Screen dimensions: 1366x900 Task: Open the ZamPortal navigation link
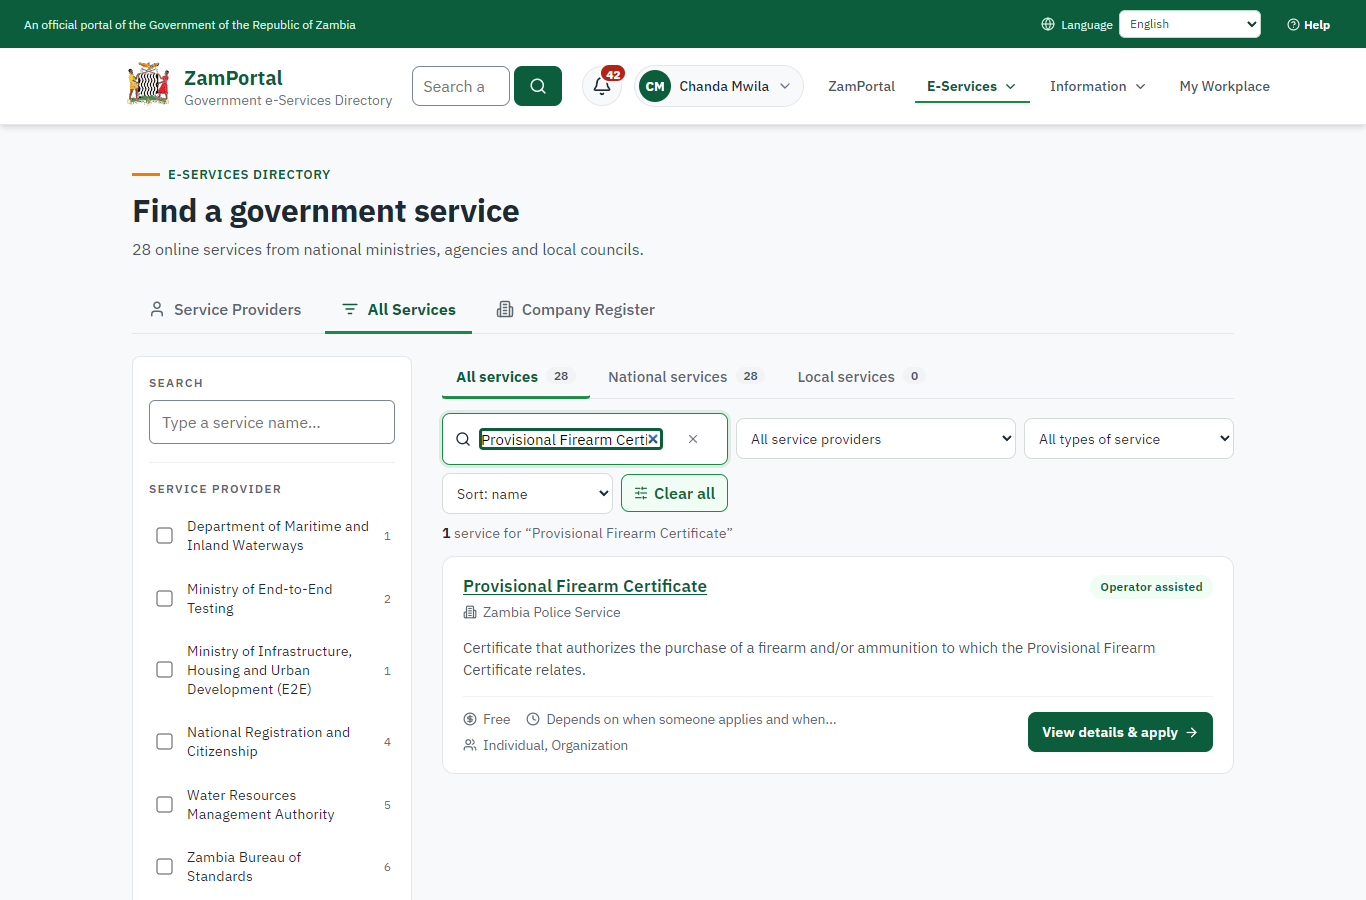tap(862, 86)
